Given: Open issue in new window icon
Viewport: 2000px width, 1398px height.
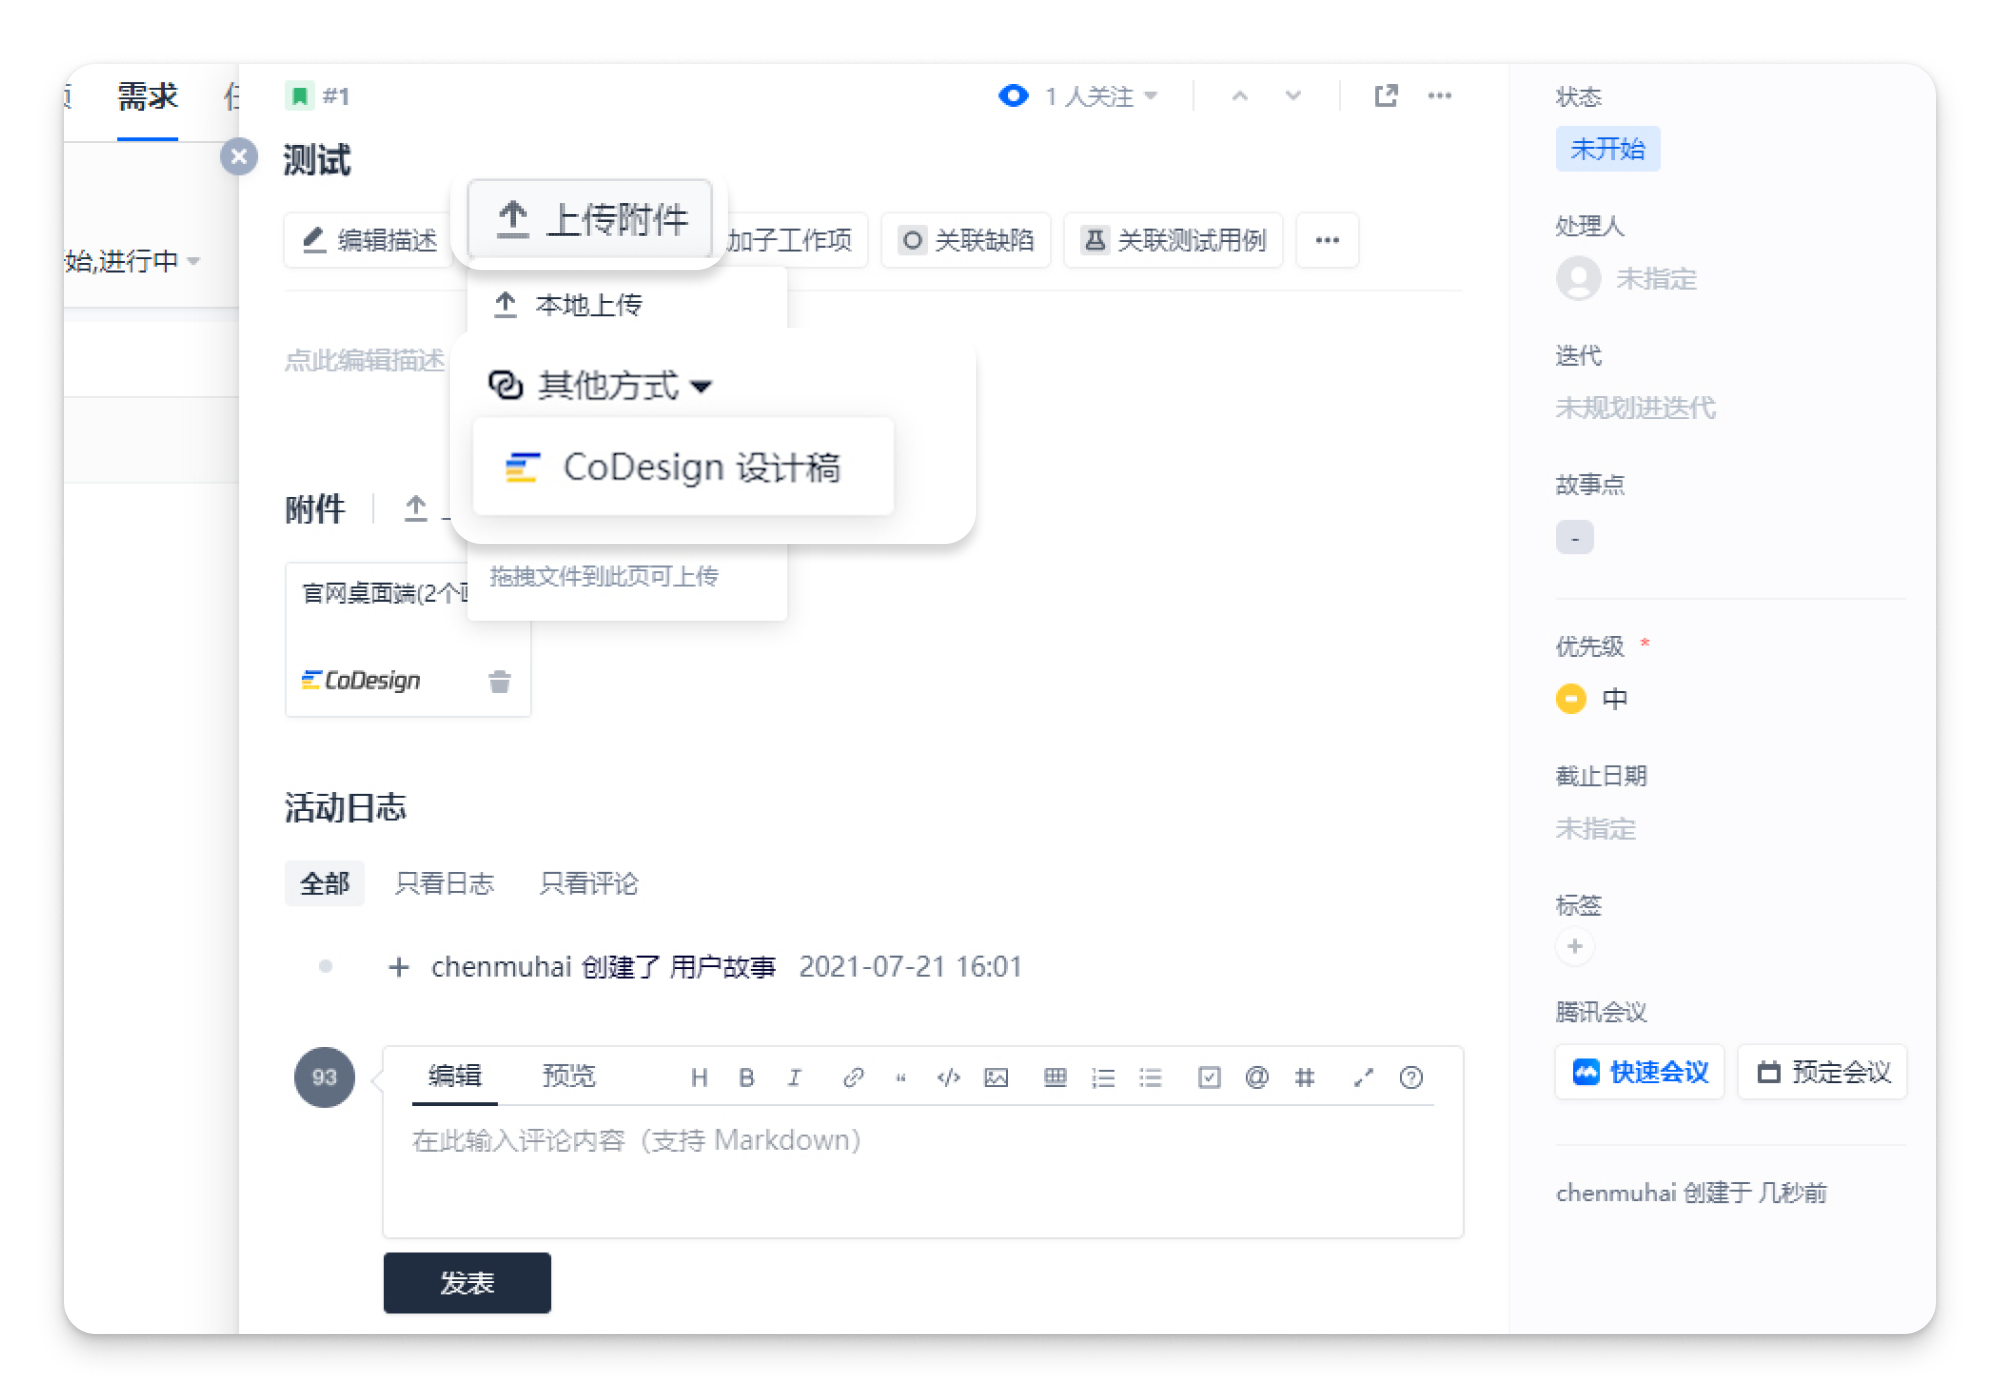Looking at the screenshot, I should 1385,96.
